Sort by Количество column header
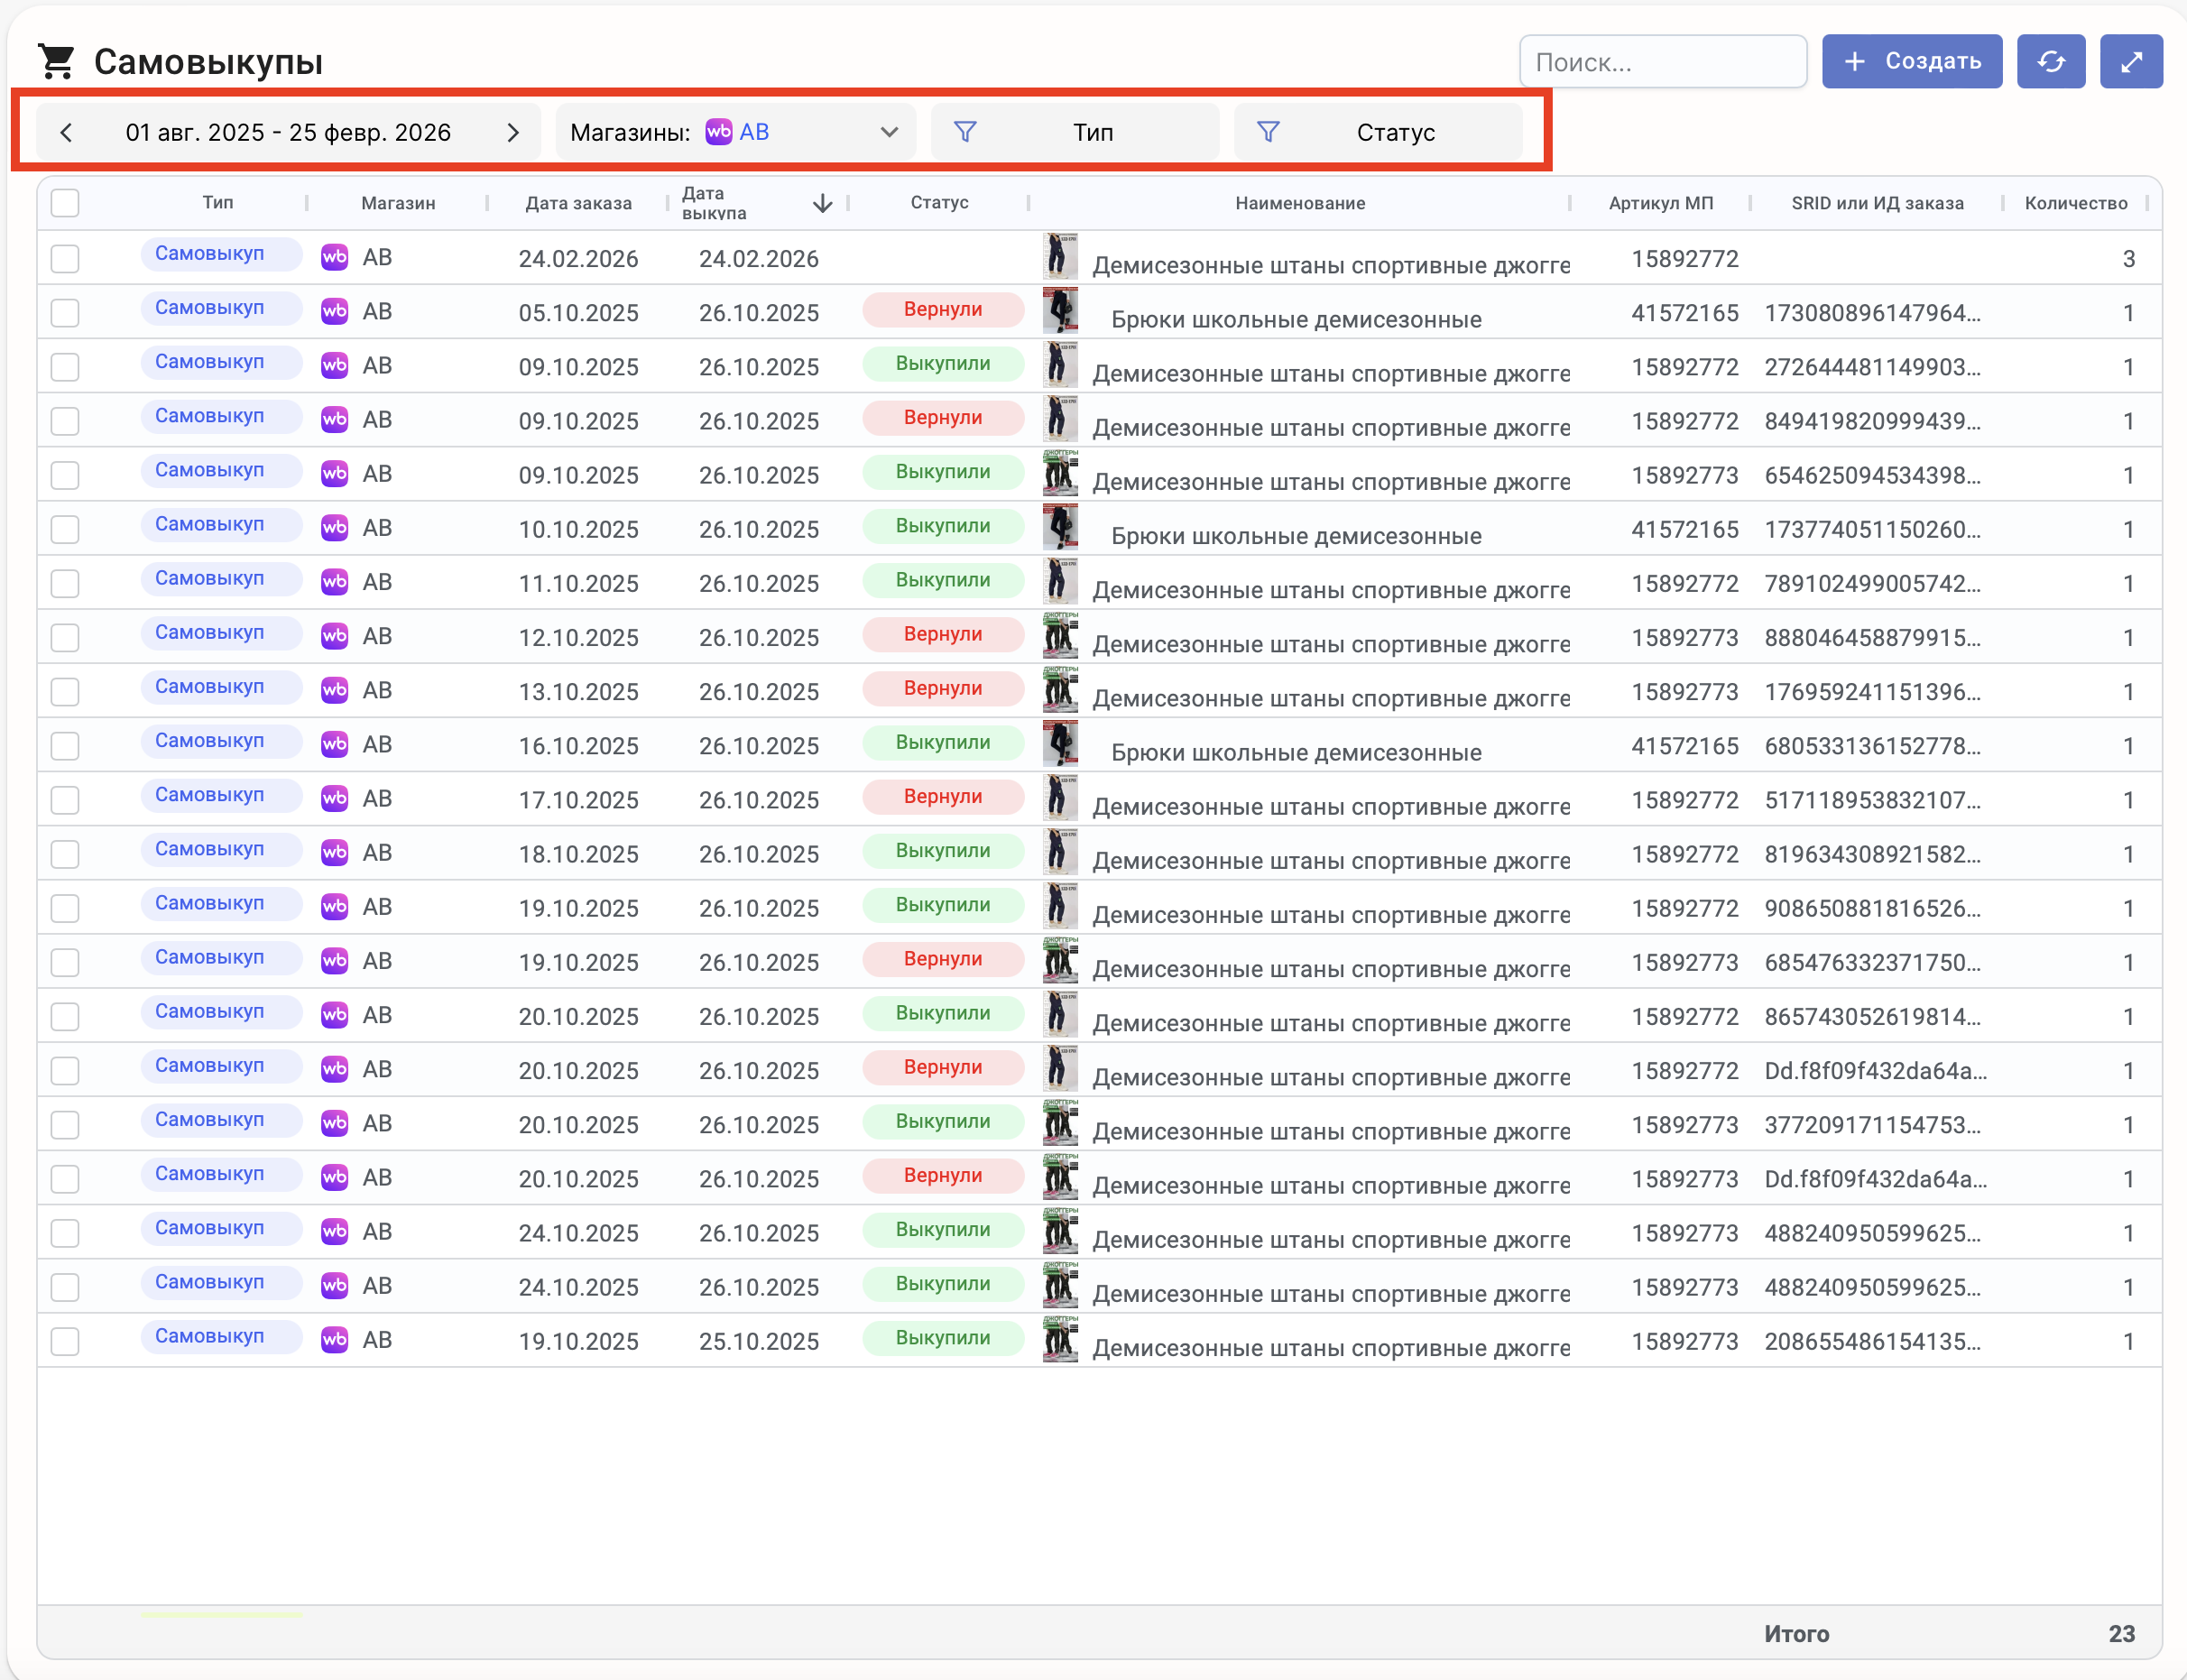 pyautogui.click(x=2075, y=203)
